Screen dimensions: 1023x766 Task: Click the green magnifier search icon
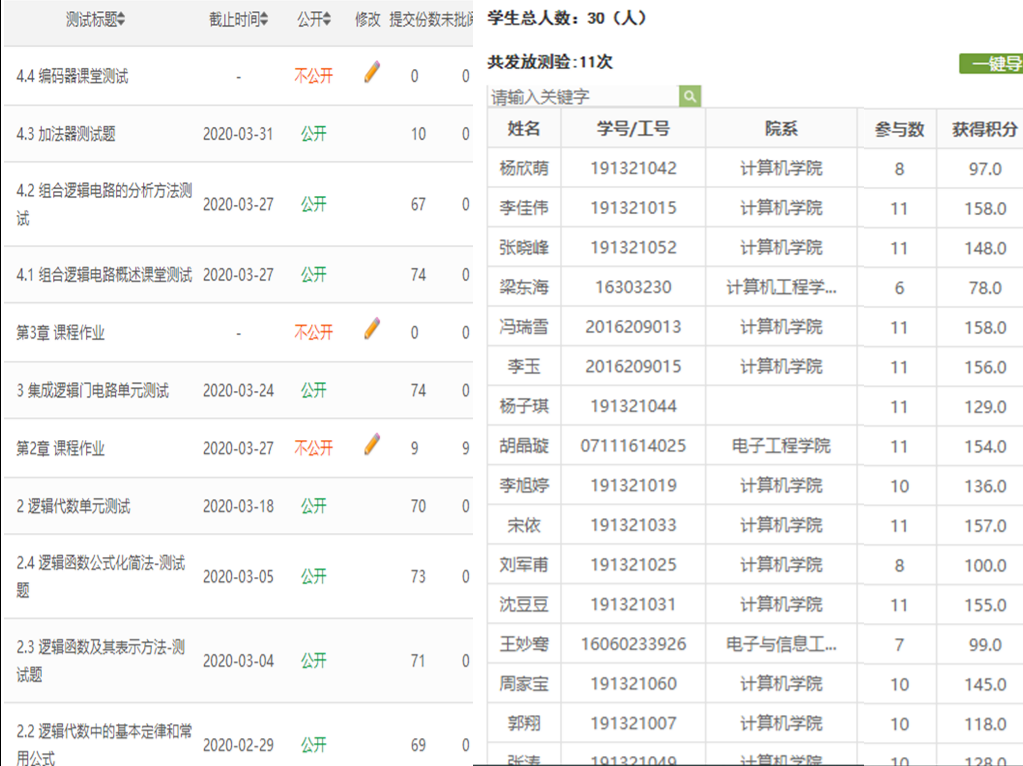pyautogui.click(x=690, y=96)
